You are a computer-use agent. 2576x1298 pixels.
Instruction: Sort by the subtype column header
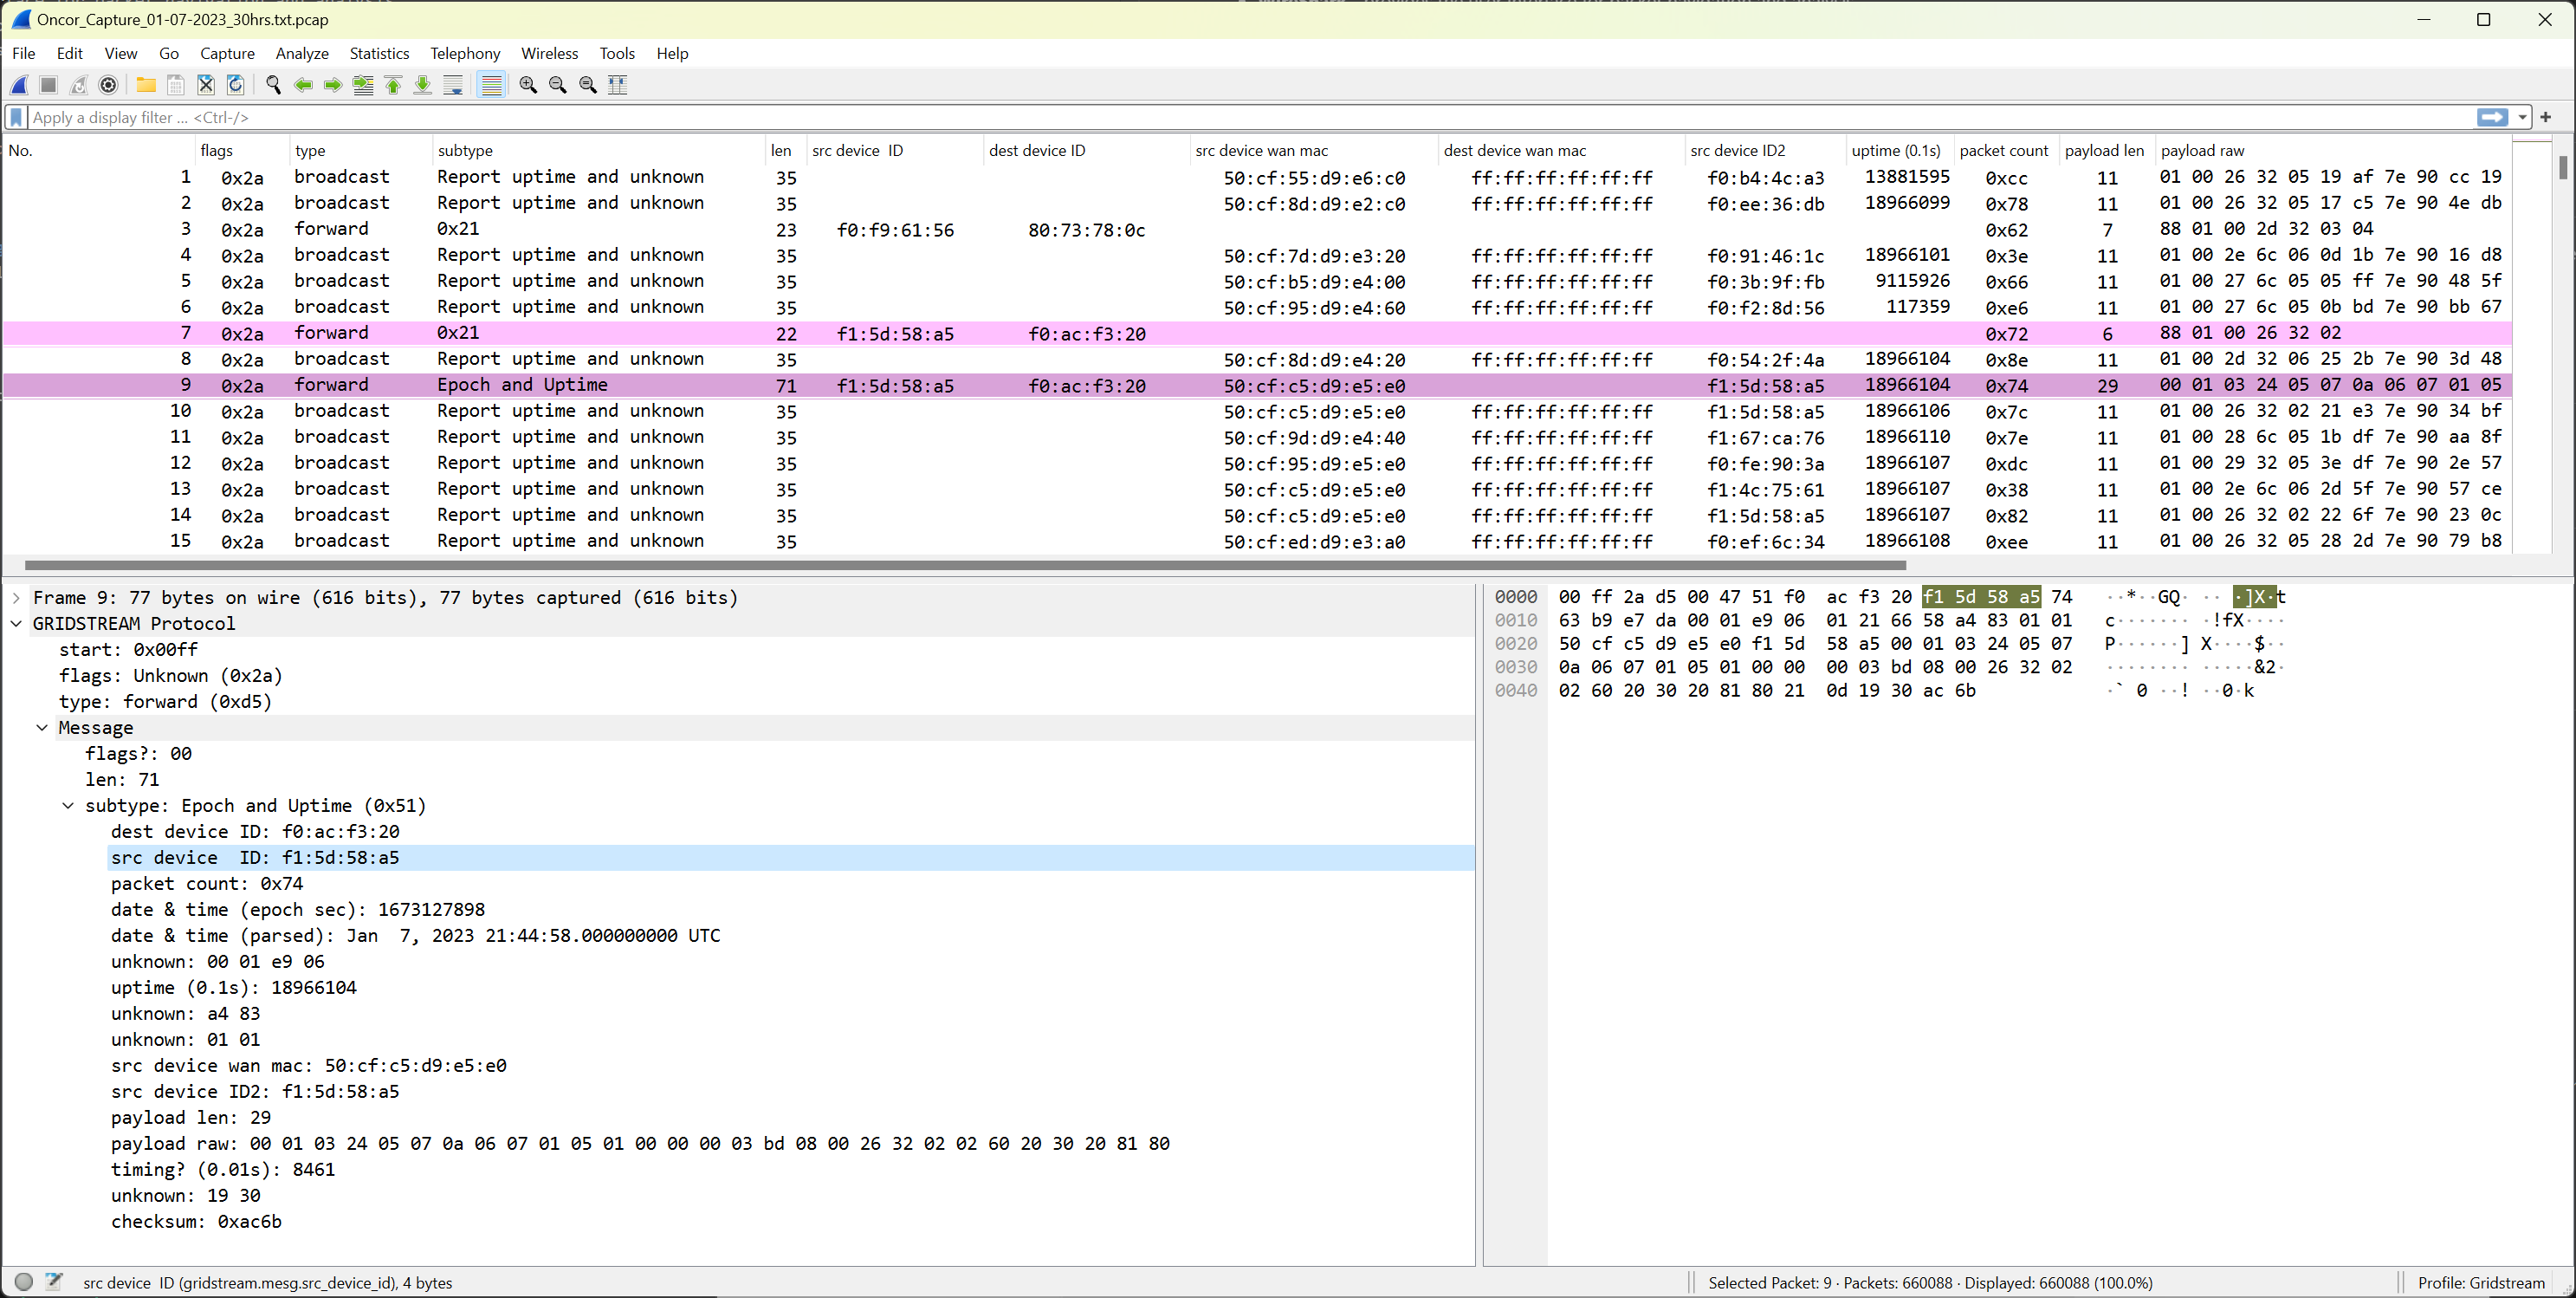click(x=597, y=150)
